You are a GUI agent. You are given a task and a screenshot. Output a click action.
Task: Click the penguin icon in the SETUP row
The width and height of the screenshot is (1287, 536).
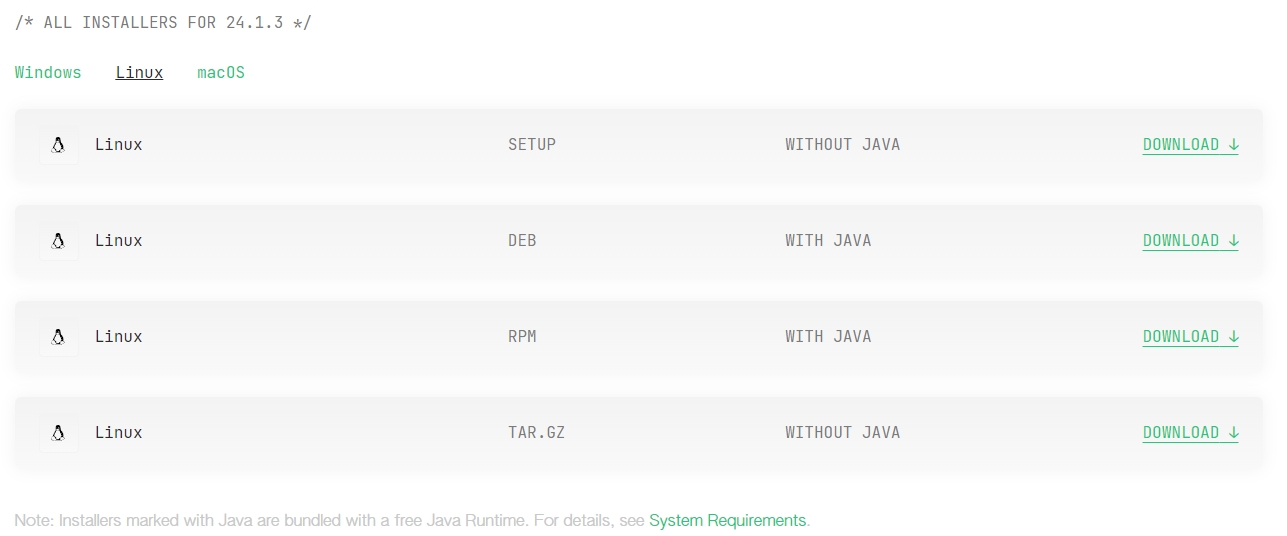[x=58, y=145]
